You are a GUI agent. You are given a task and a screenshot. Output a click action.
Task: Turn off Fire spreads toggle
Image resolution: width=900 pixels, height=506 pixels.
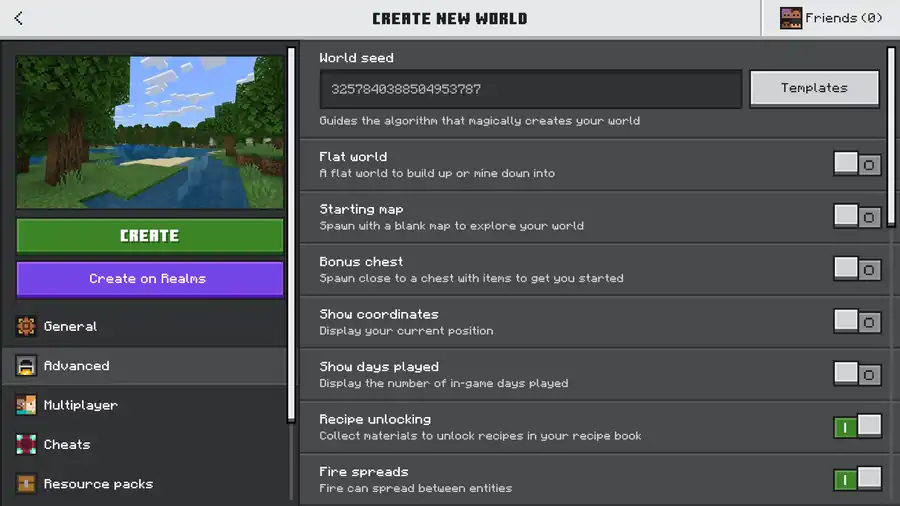pos(857,479)
